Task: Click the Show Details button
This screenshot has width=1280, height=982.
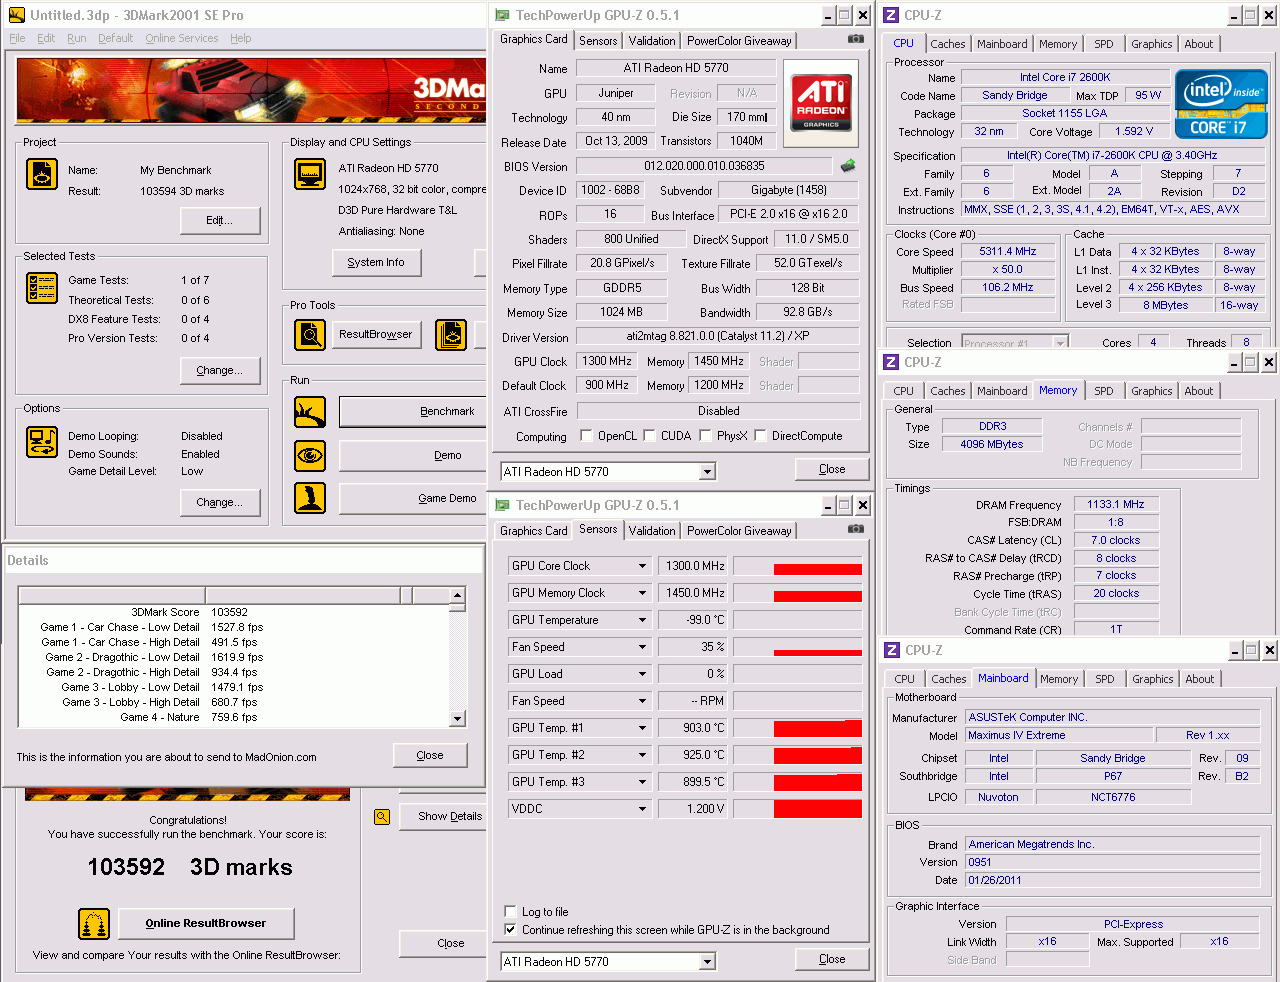Action: point(442,816)
